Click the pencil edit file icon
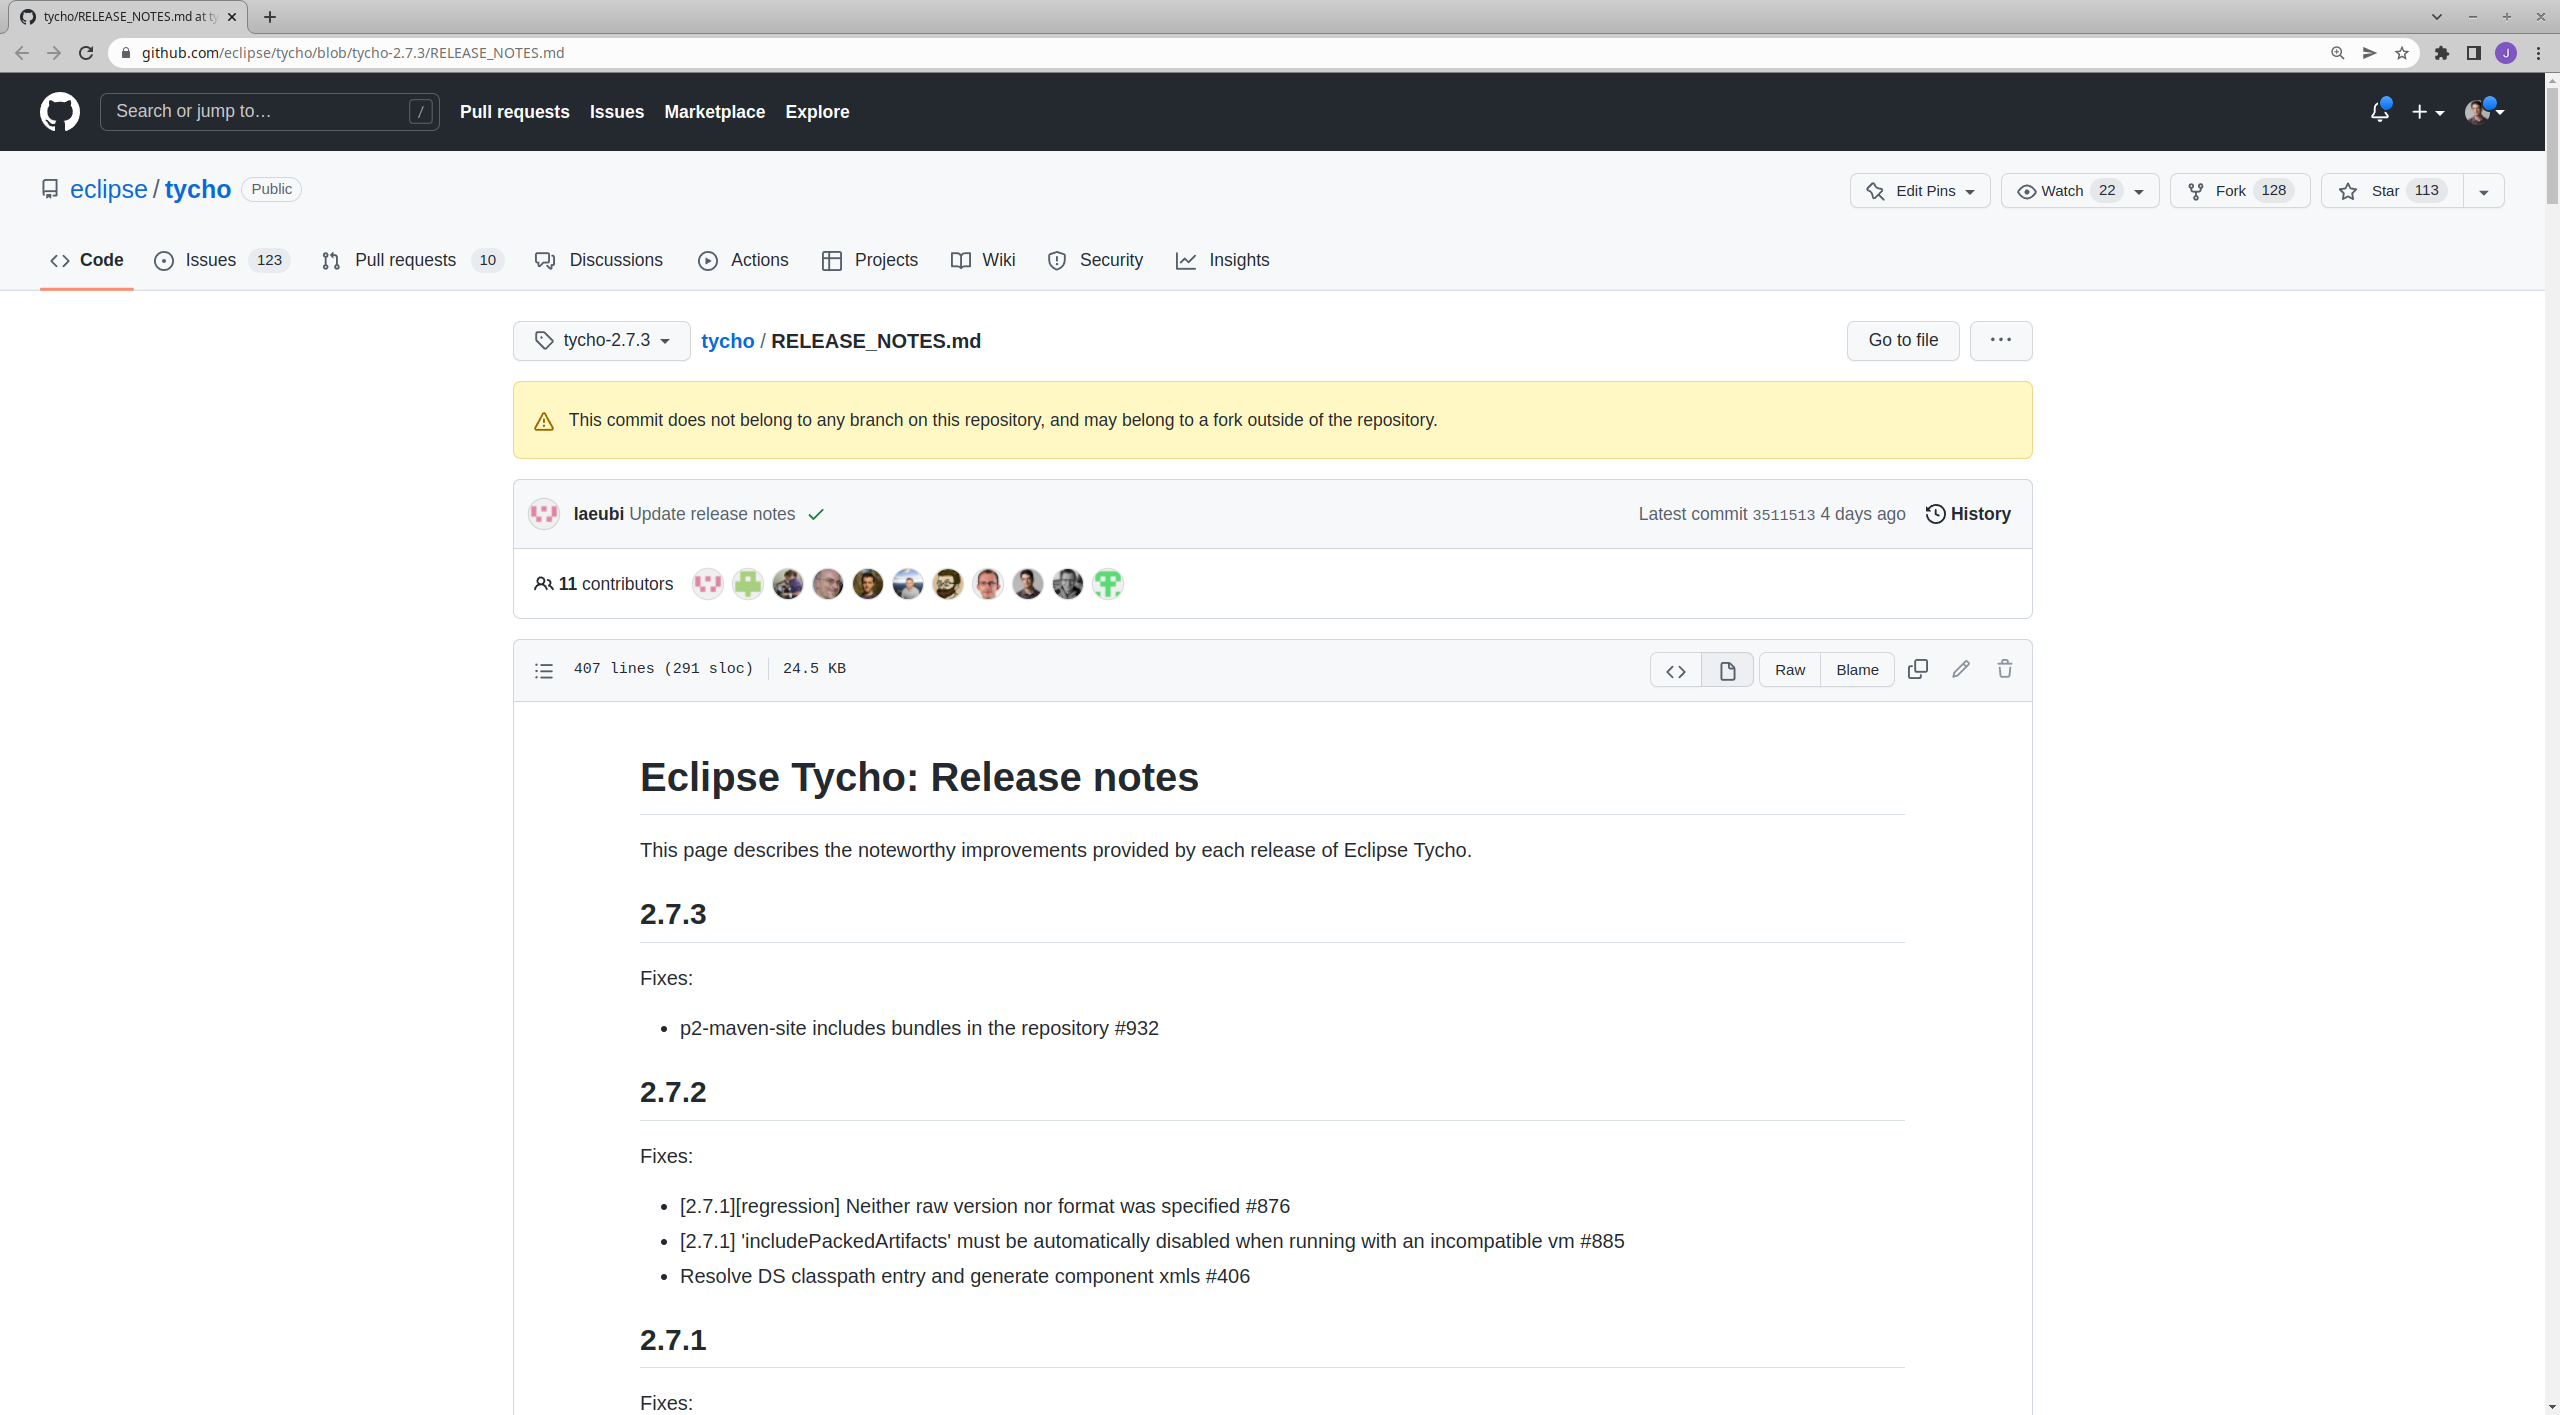 (1961, 669)
